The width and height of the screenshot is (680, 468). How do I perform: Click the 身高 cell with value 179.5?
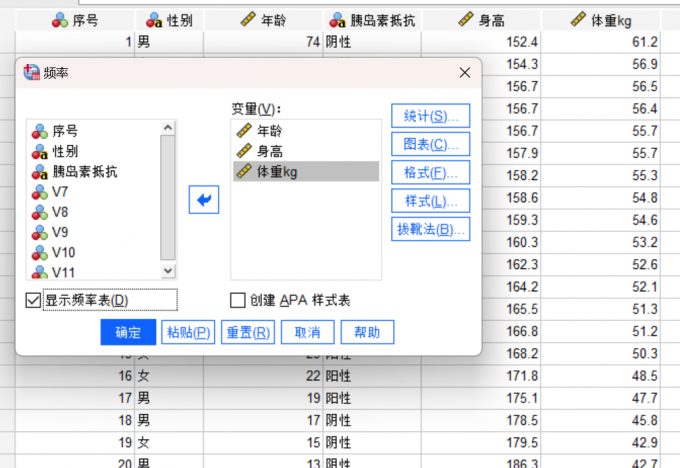click(481, 442)
